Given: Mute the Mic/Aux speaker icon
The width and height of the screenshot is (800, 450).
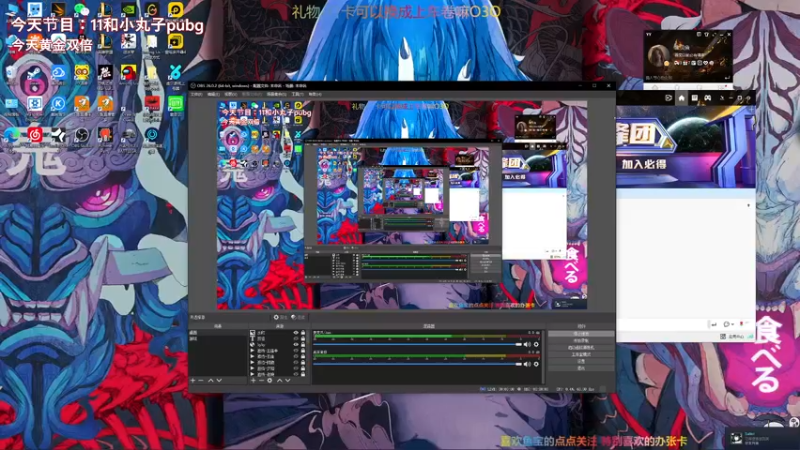Looking at the screenshot, I should [x=528, y=344].
